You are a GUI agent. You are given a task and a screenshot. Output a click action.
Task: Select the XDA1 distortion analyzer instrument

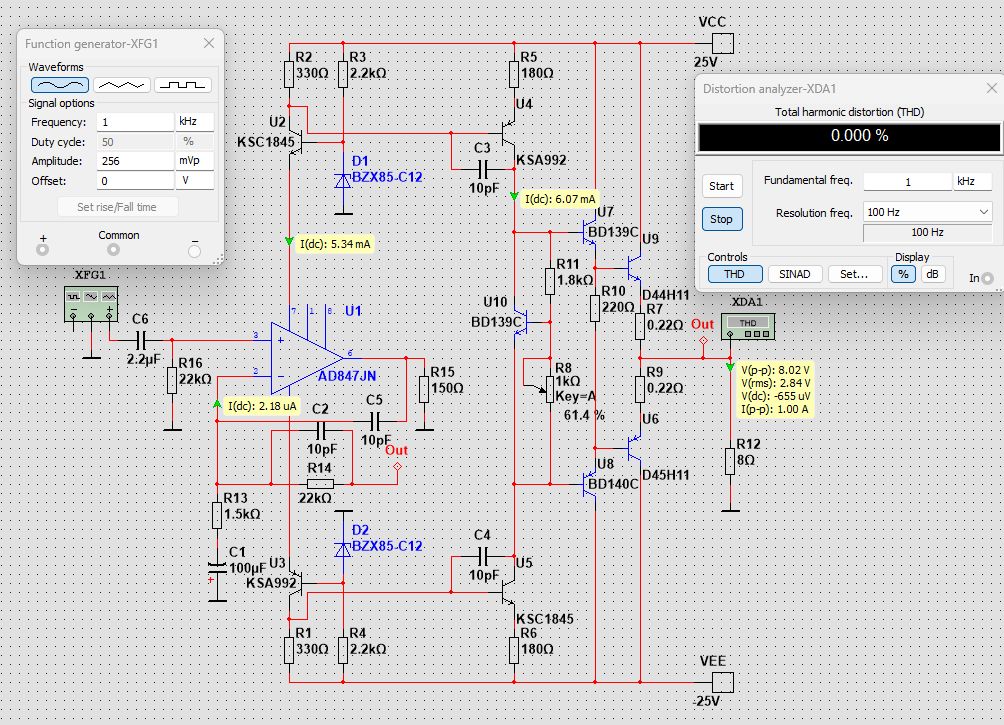[748, 326]
